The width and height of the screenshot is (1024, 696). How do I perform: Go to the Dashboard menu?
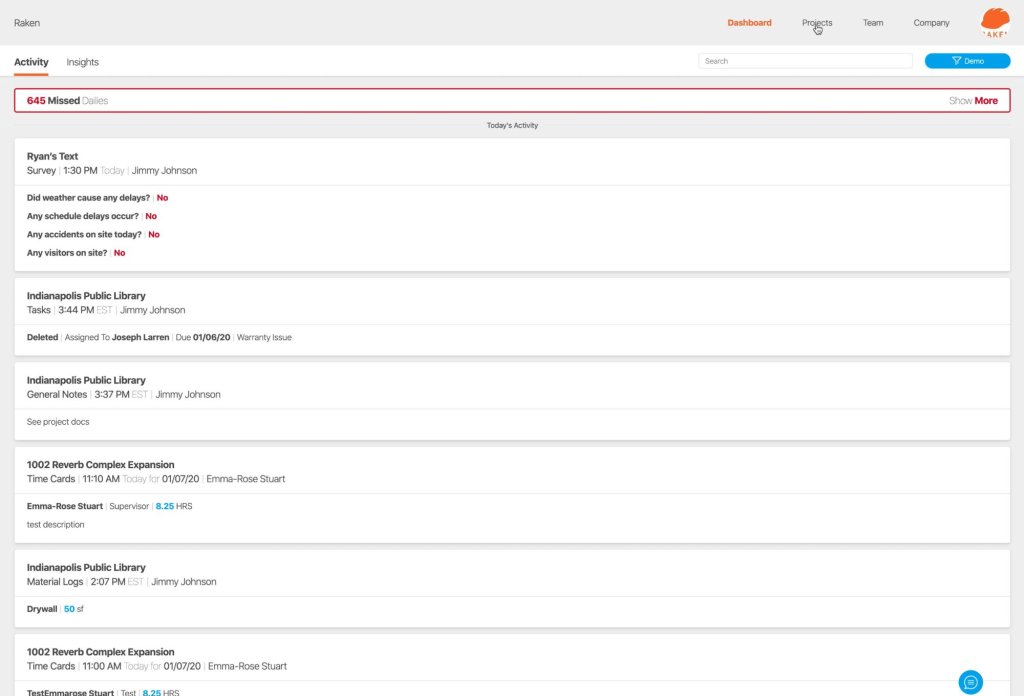pos(749,23)
